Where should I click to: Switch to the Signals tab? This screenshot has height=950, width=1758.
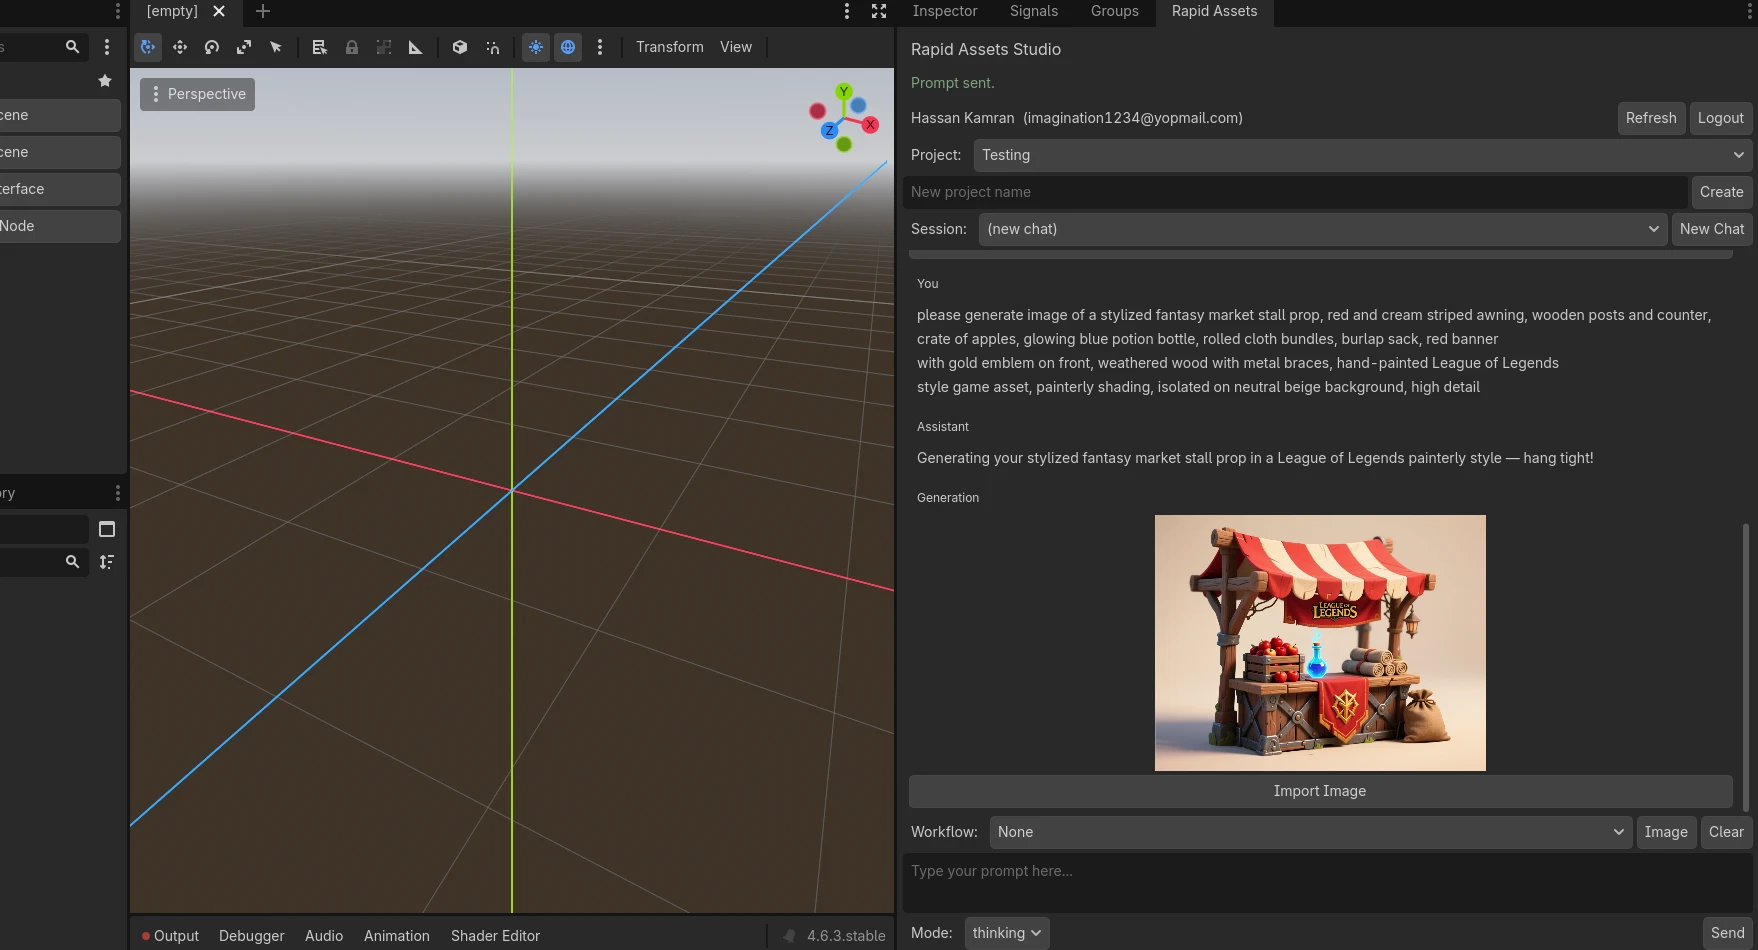pyautogui.click(x=1034, y=11)
